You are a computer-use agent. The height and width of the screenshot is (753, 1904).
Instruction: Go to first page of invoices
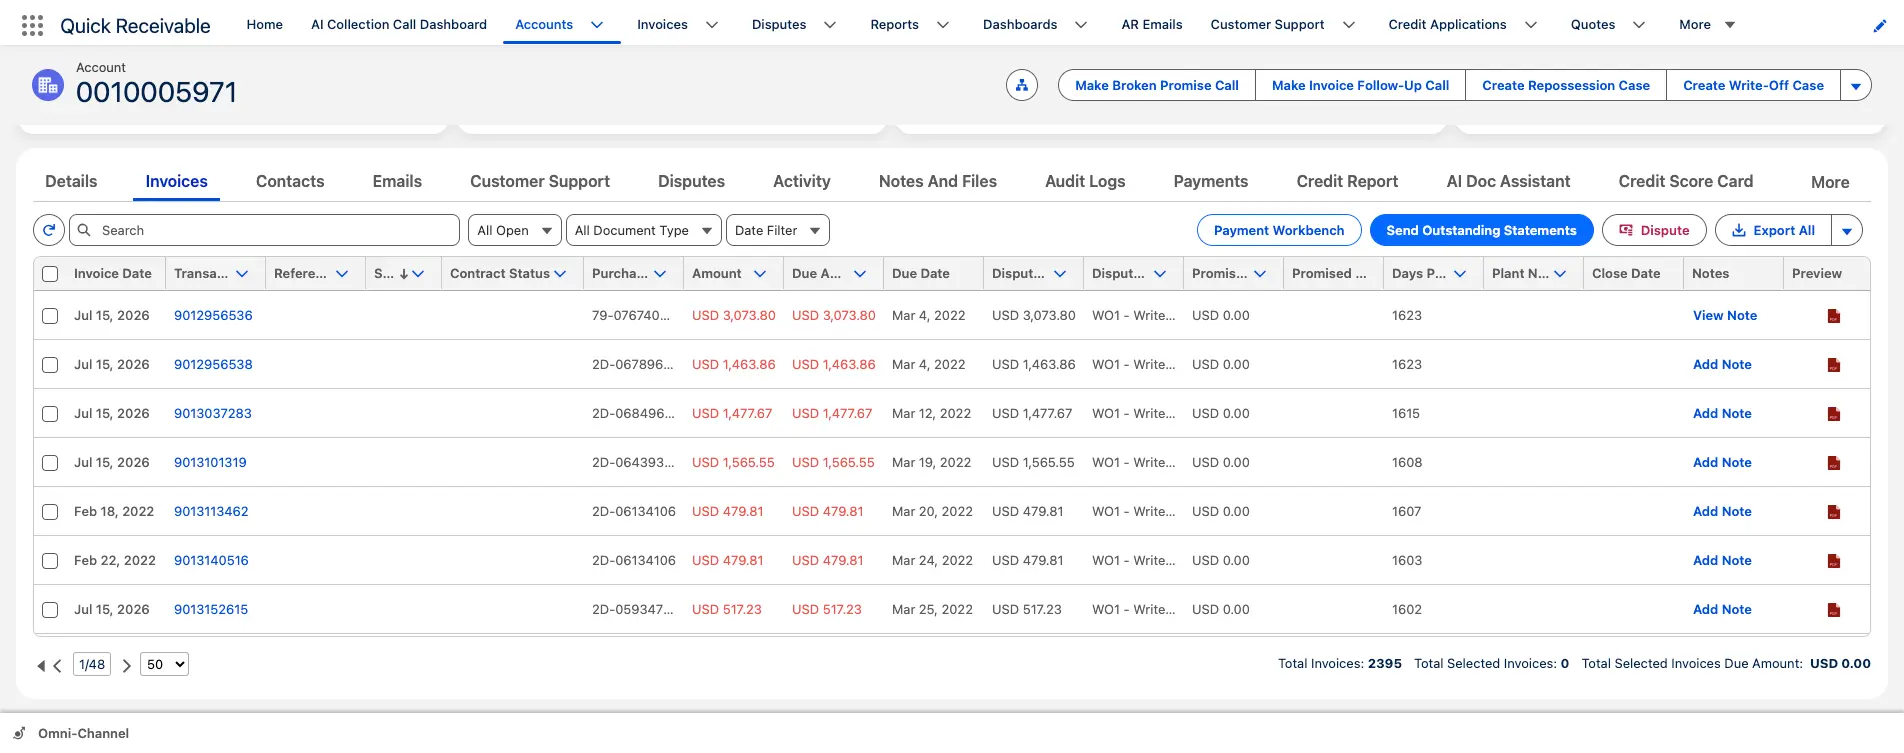coord(41,665)
